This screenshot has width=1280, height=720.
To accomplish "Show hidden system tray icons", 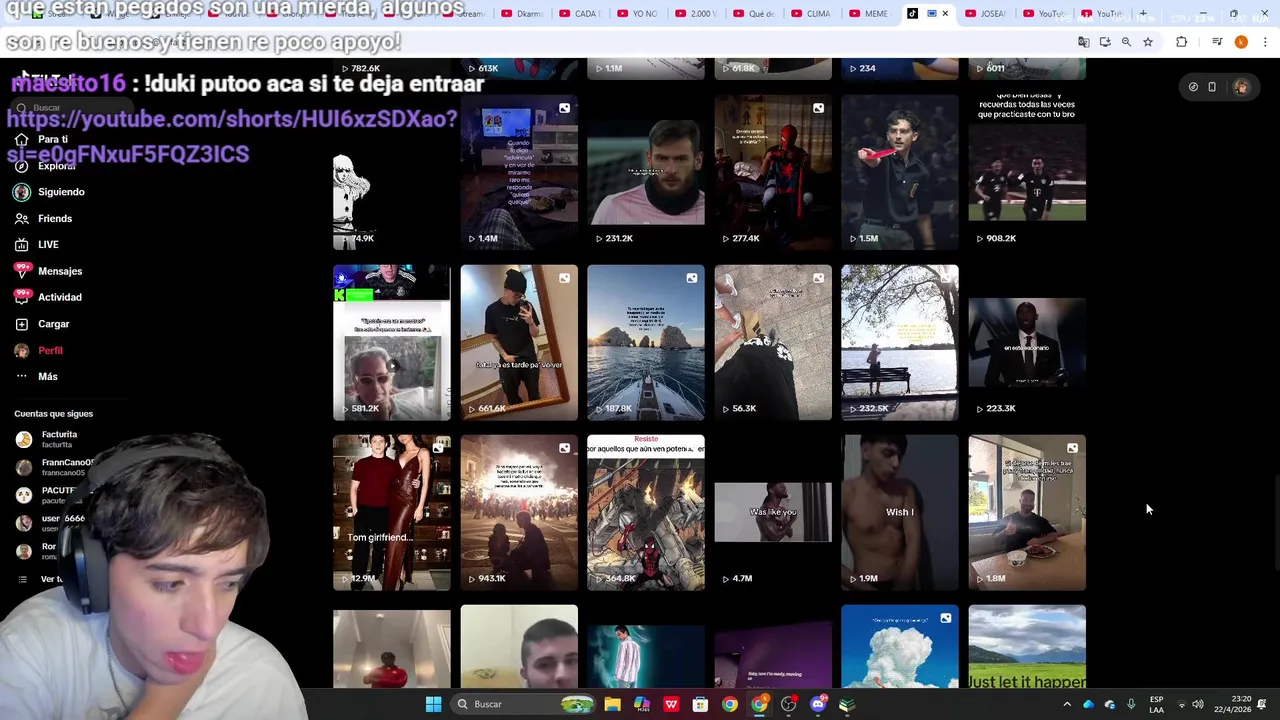I will [x=1067, y=704].
